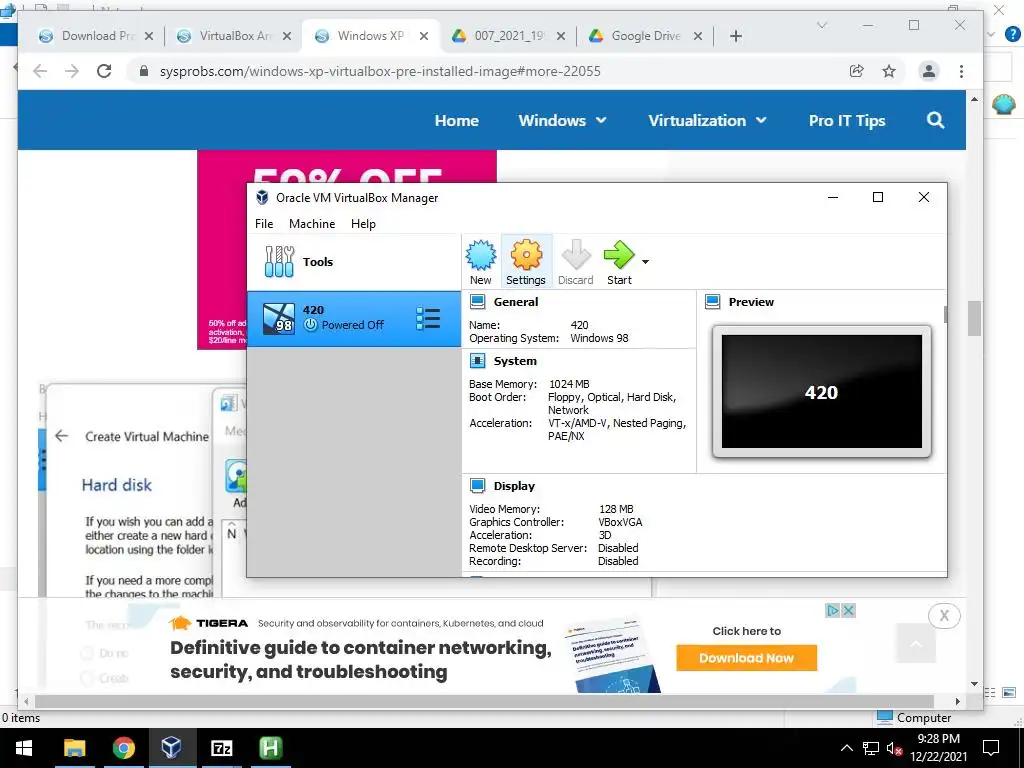Click the site search magnifier icon

pyautogui.click(x=935, y=120)
